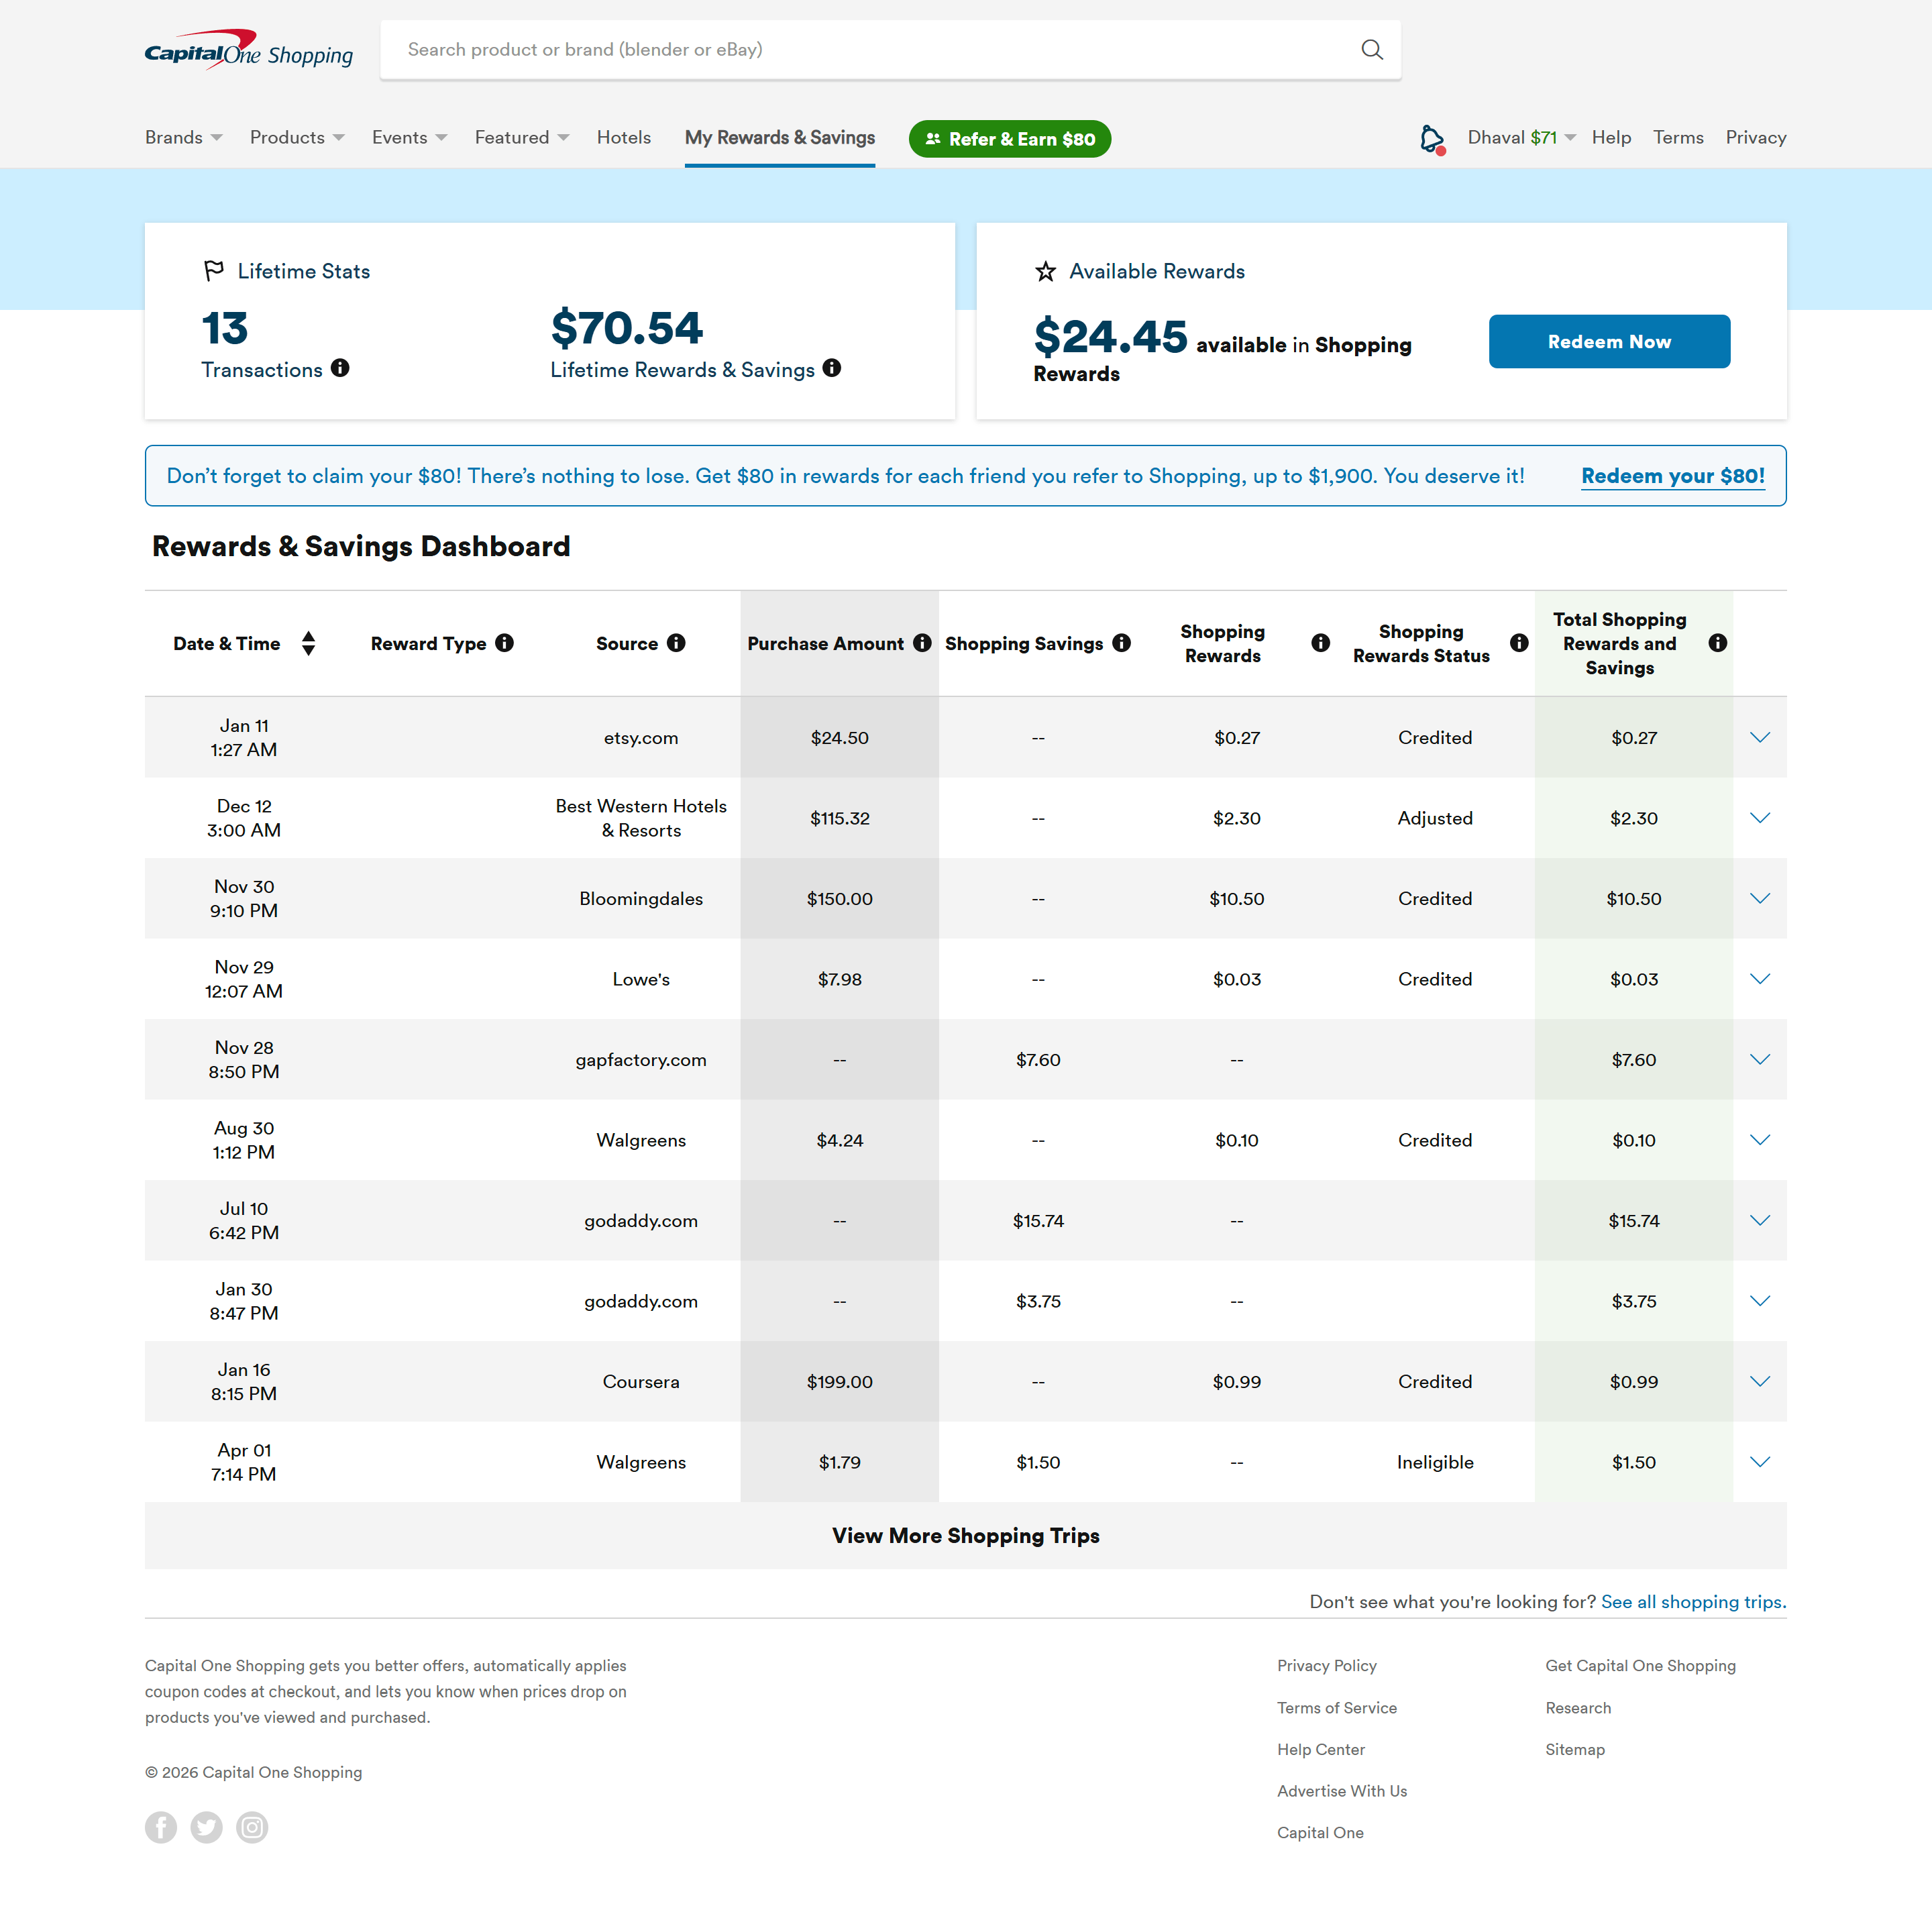
Task: Expand the Jan 30 godaddy.com row
Action: (x=1760, y=1301)
